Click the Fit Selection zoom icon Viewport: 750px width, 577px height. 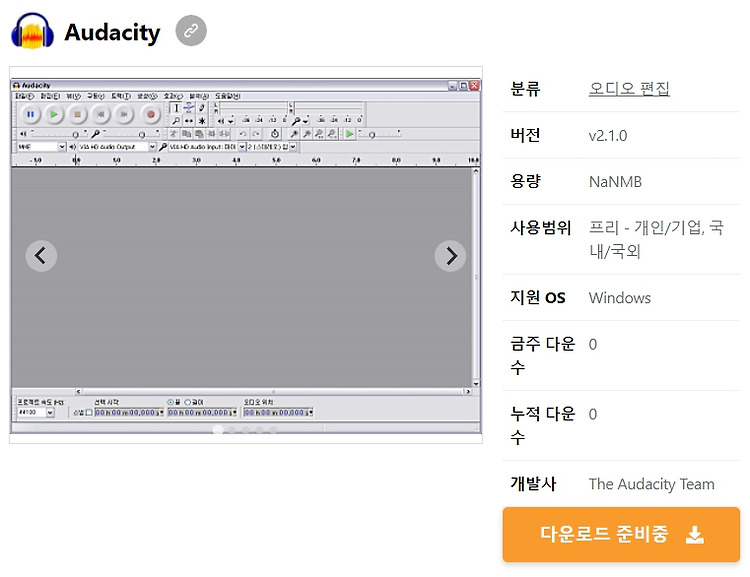coord(319,134)
